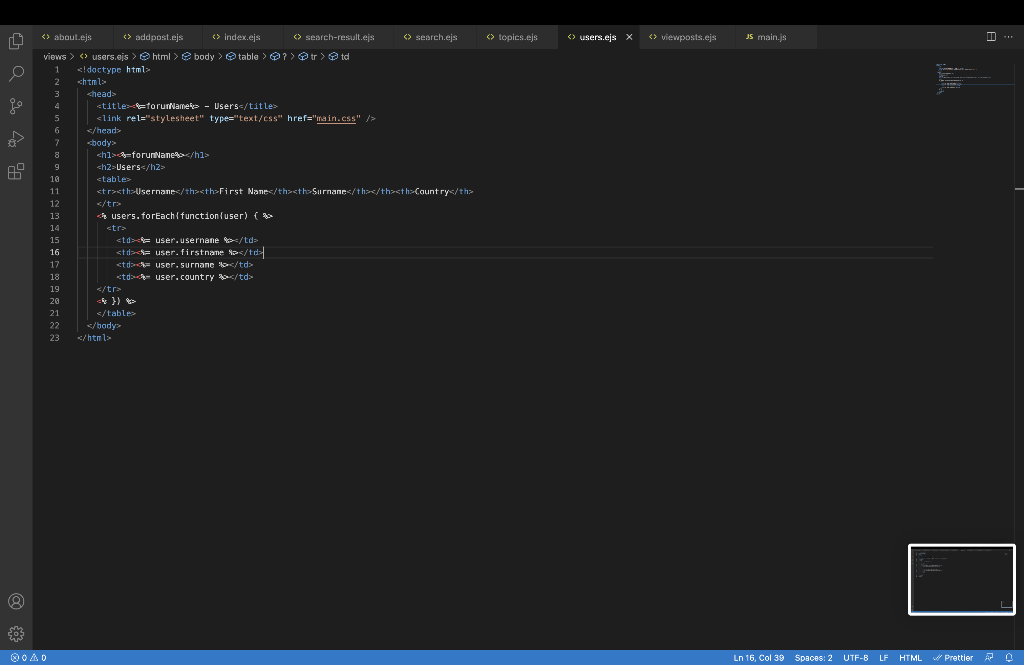Screen dimensions: 1024x665
Task: Select the users.ejs tab
Action: click(597, 37)
